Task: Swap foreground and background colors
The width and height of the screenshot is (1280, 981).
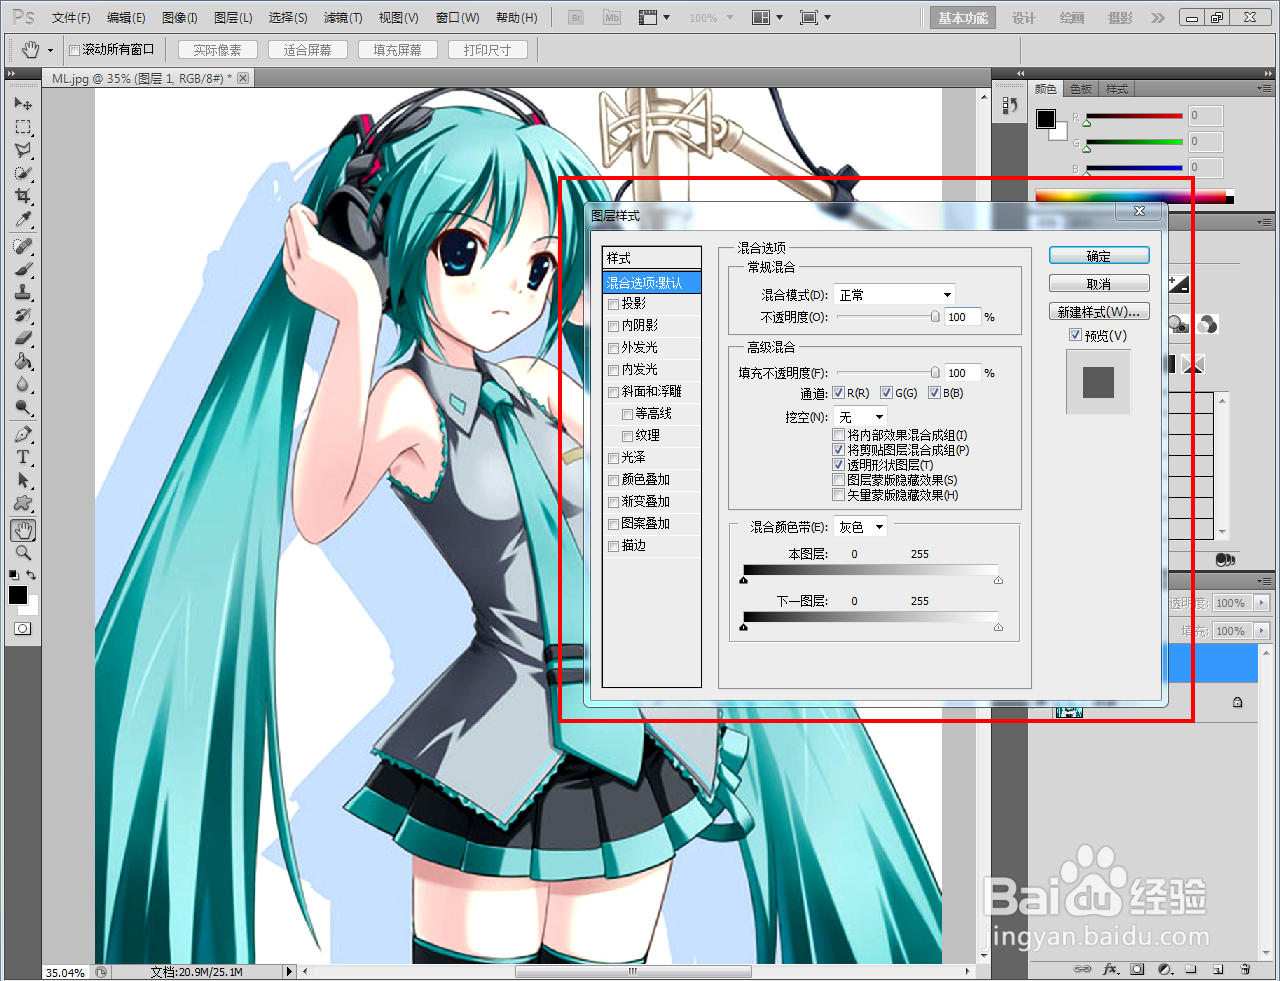Action: 32,575
